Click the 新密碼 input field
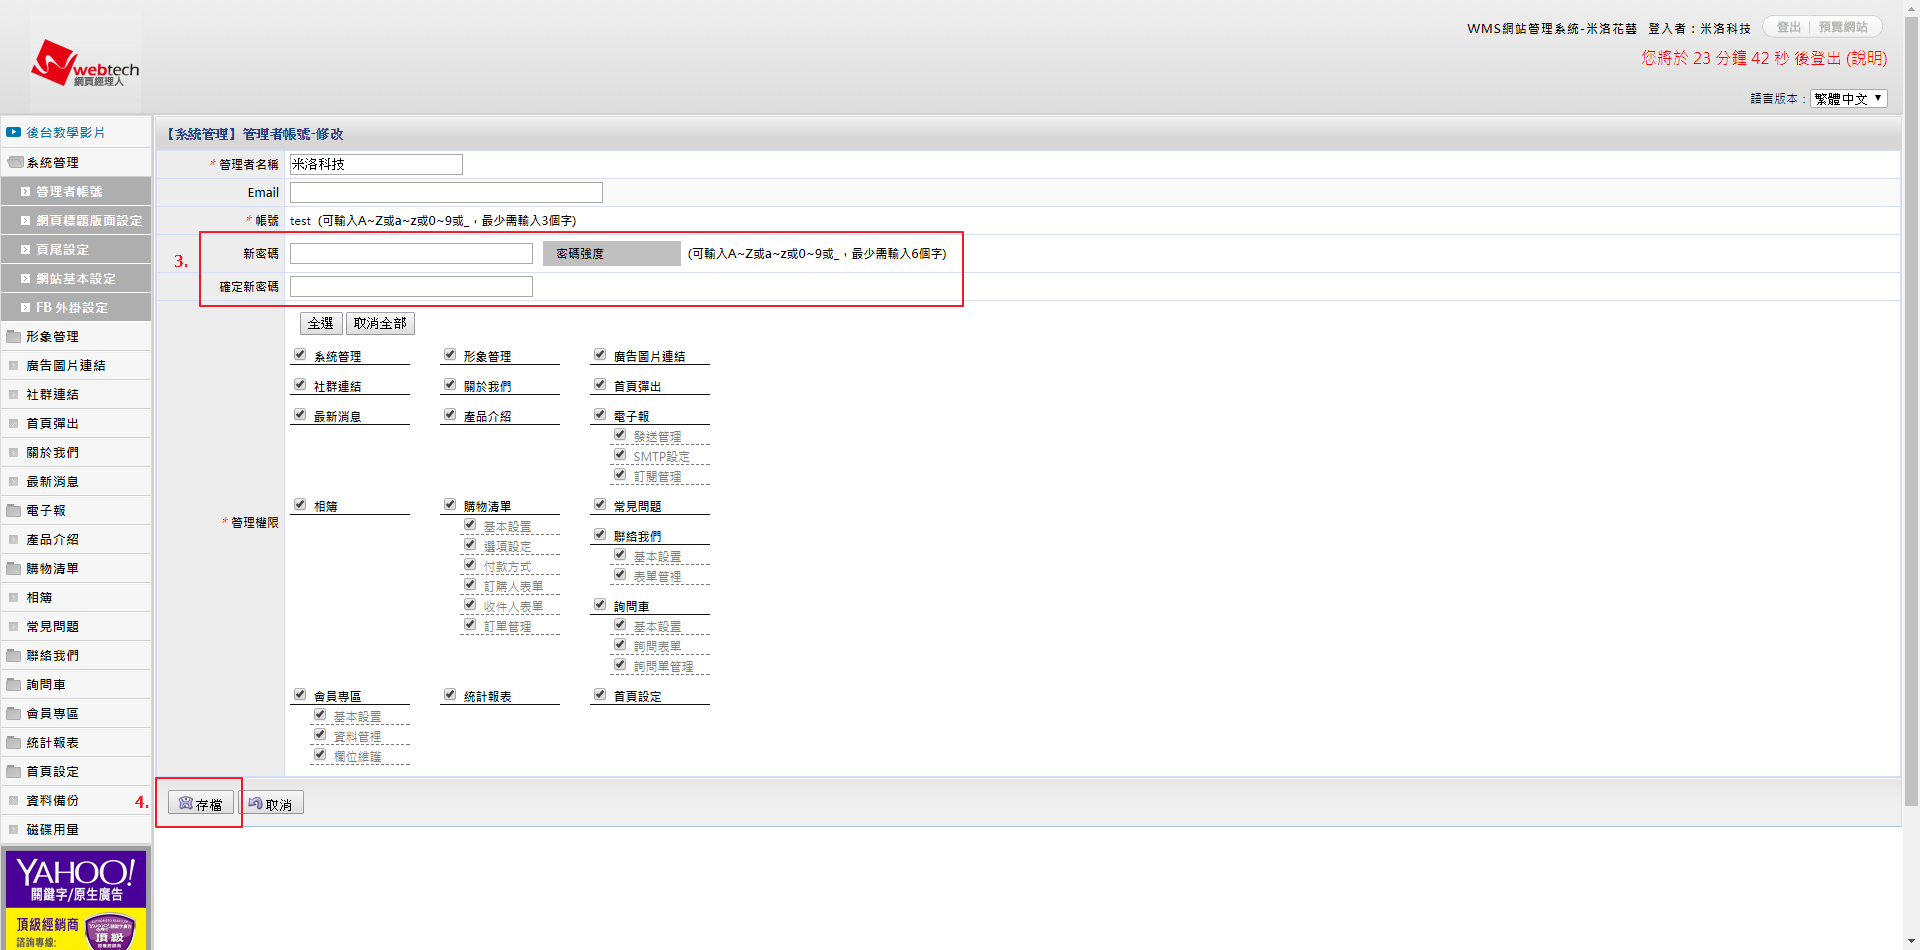The width and height of the screenshot is (1920, 950). 411,254
